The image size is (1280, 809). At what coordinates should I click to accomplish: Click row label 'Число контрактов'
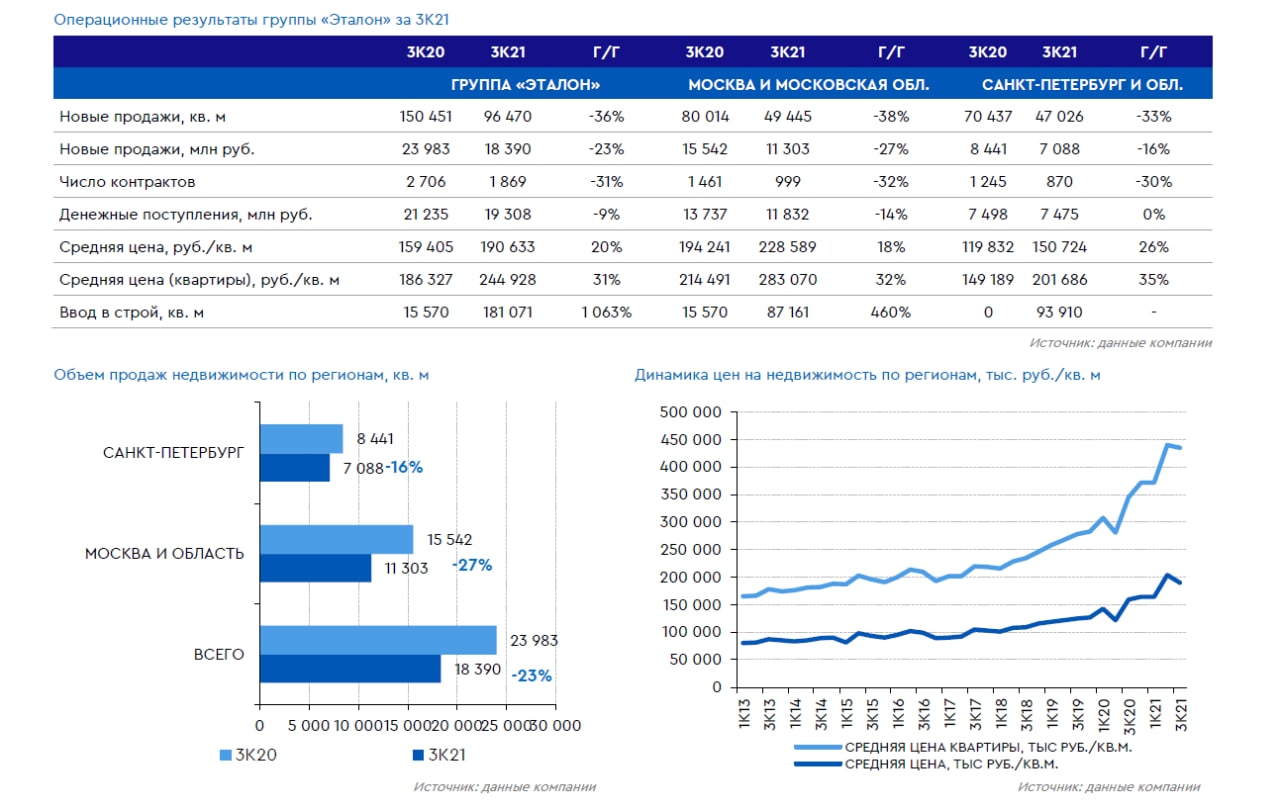click(127, 182)
